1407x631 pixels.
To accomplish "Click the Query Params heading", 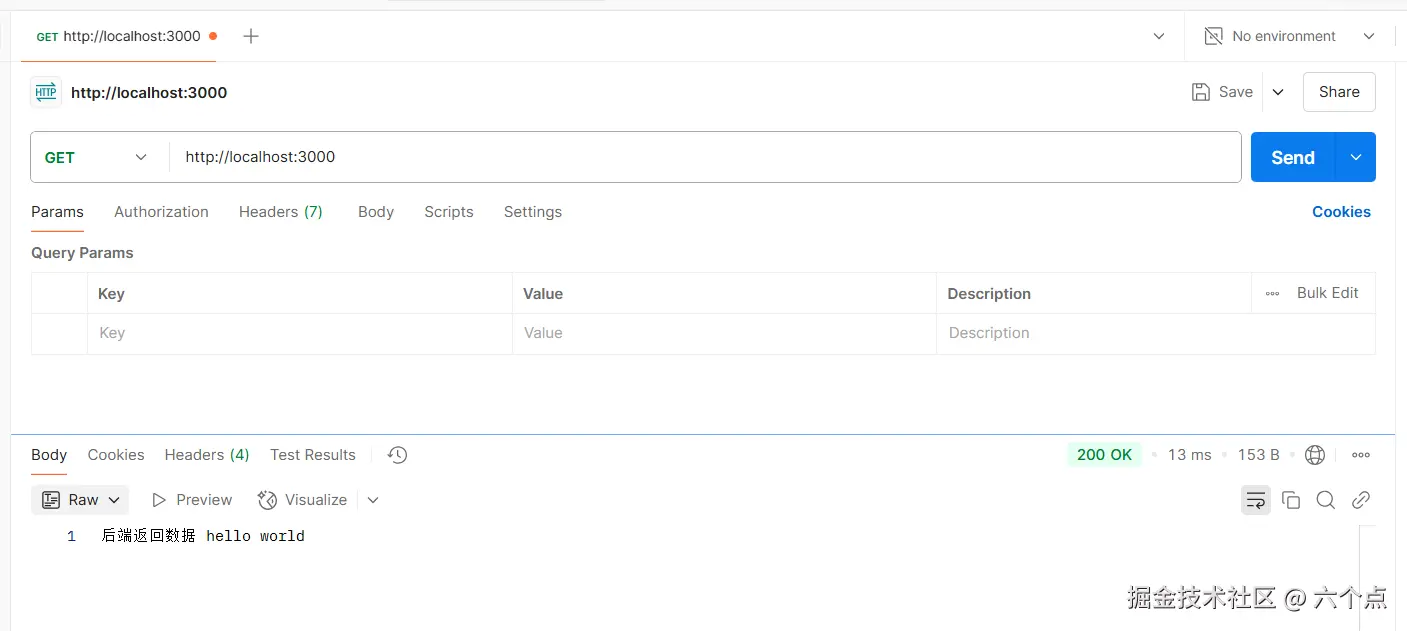I will [82, 253].
